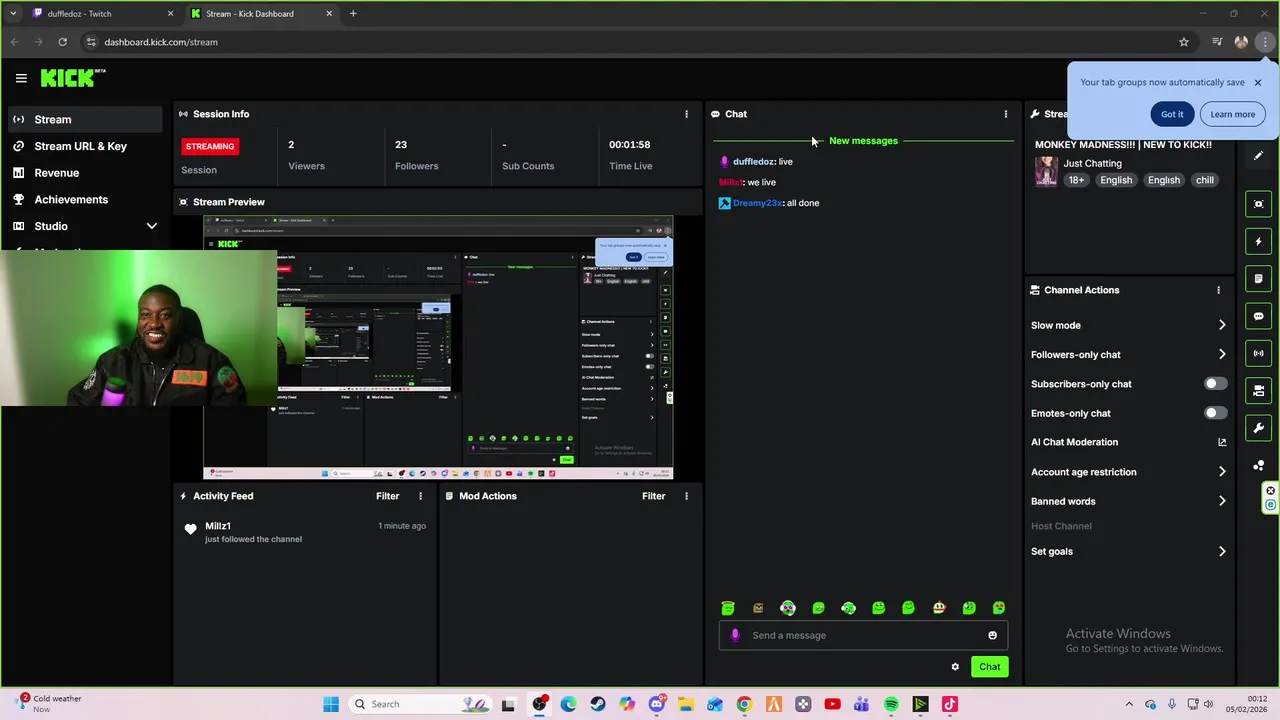Click the Just Chatting category thumbnail
The height and width of the screenshot is (720, 1280).
tap(1046, 172)
